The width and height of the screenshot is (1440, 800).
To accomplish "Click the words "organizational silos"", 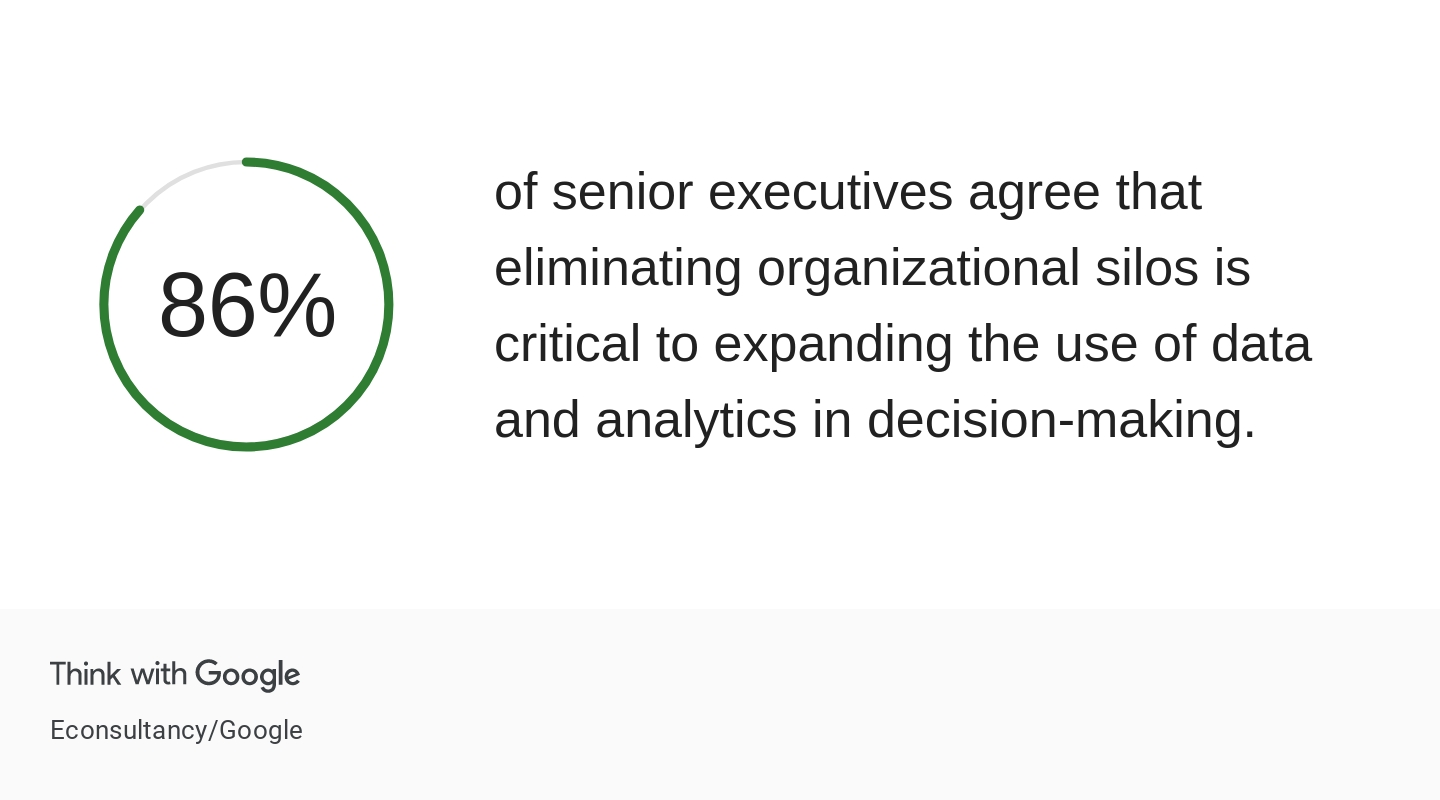I will (x=977, y=268).
